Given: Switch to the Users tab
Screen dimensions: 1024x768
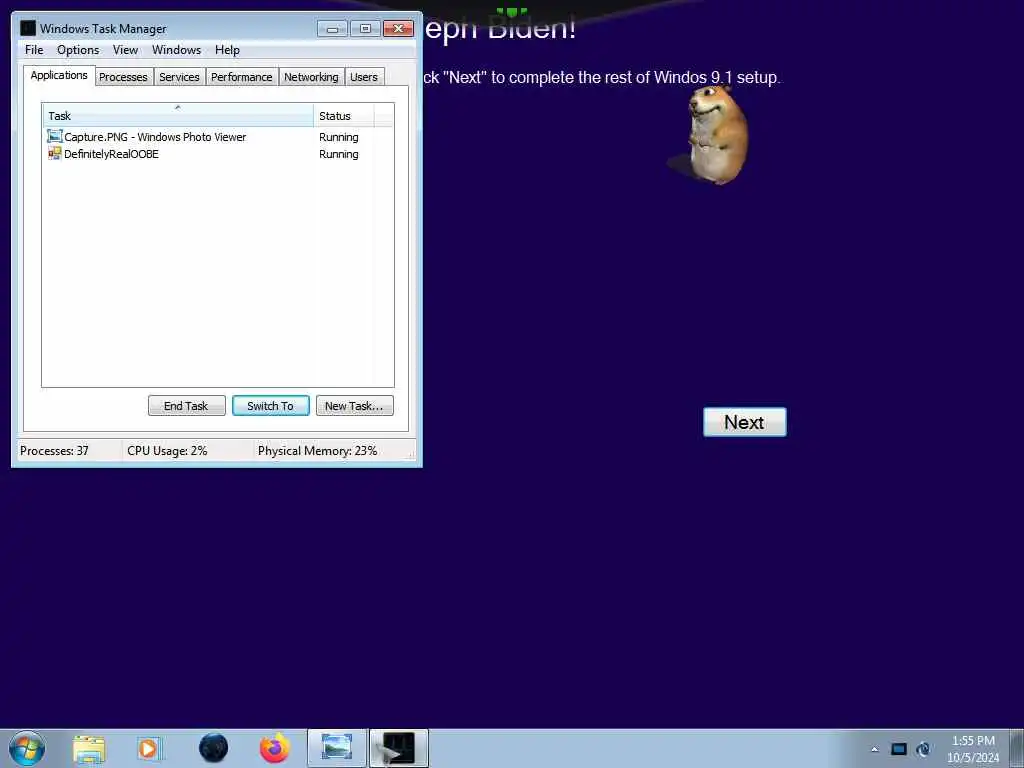Looking at the screenshot, I should click(364, 77).
